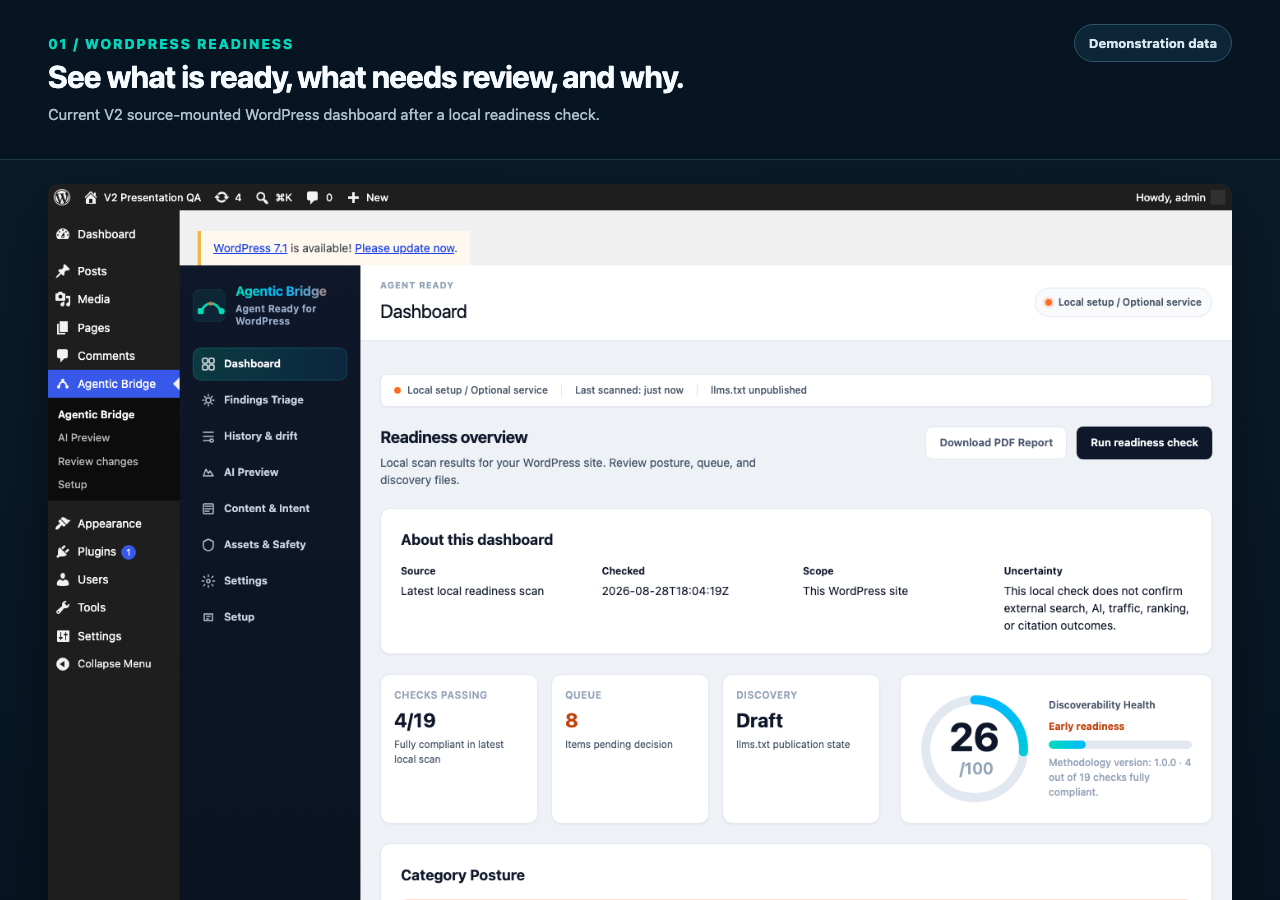Click the WordPress Settings sliders icon
1280x900 pixels.
[x=63, y=636]
